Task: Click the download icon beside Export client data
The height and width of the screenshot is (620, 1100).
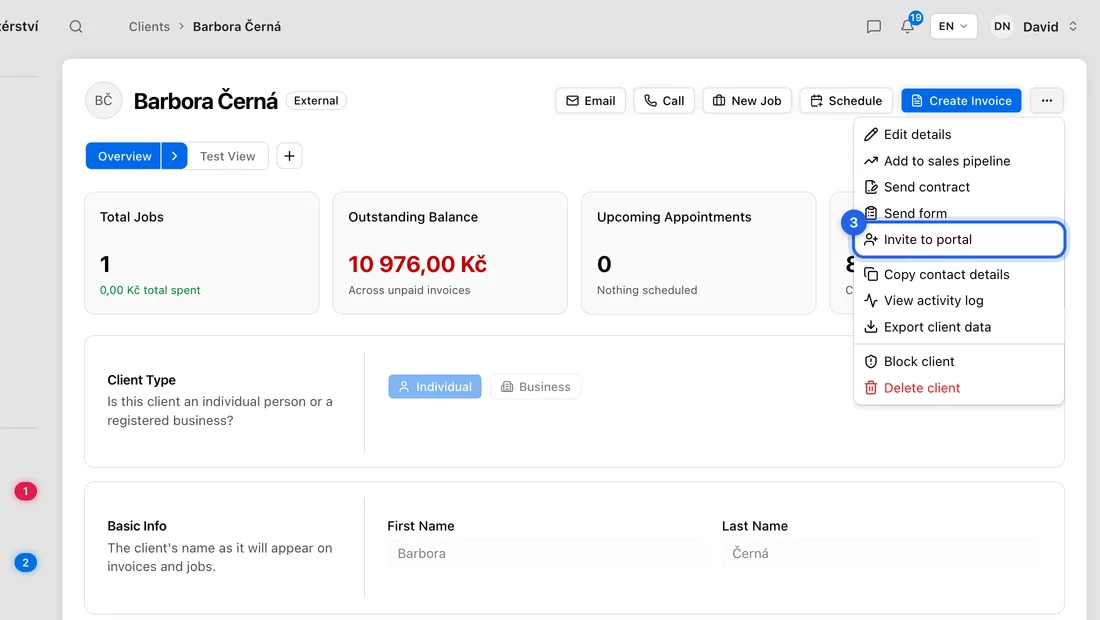Action: click(871, 327)
